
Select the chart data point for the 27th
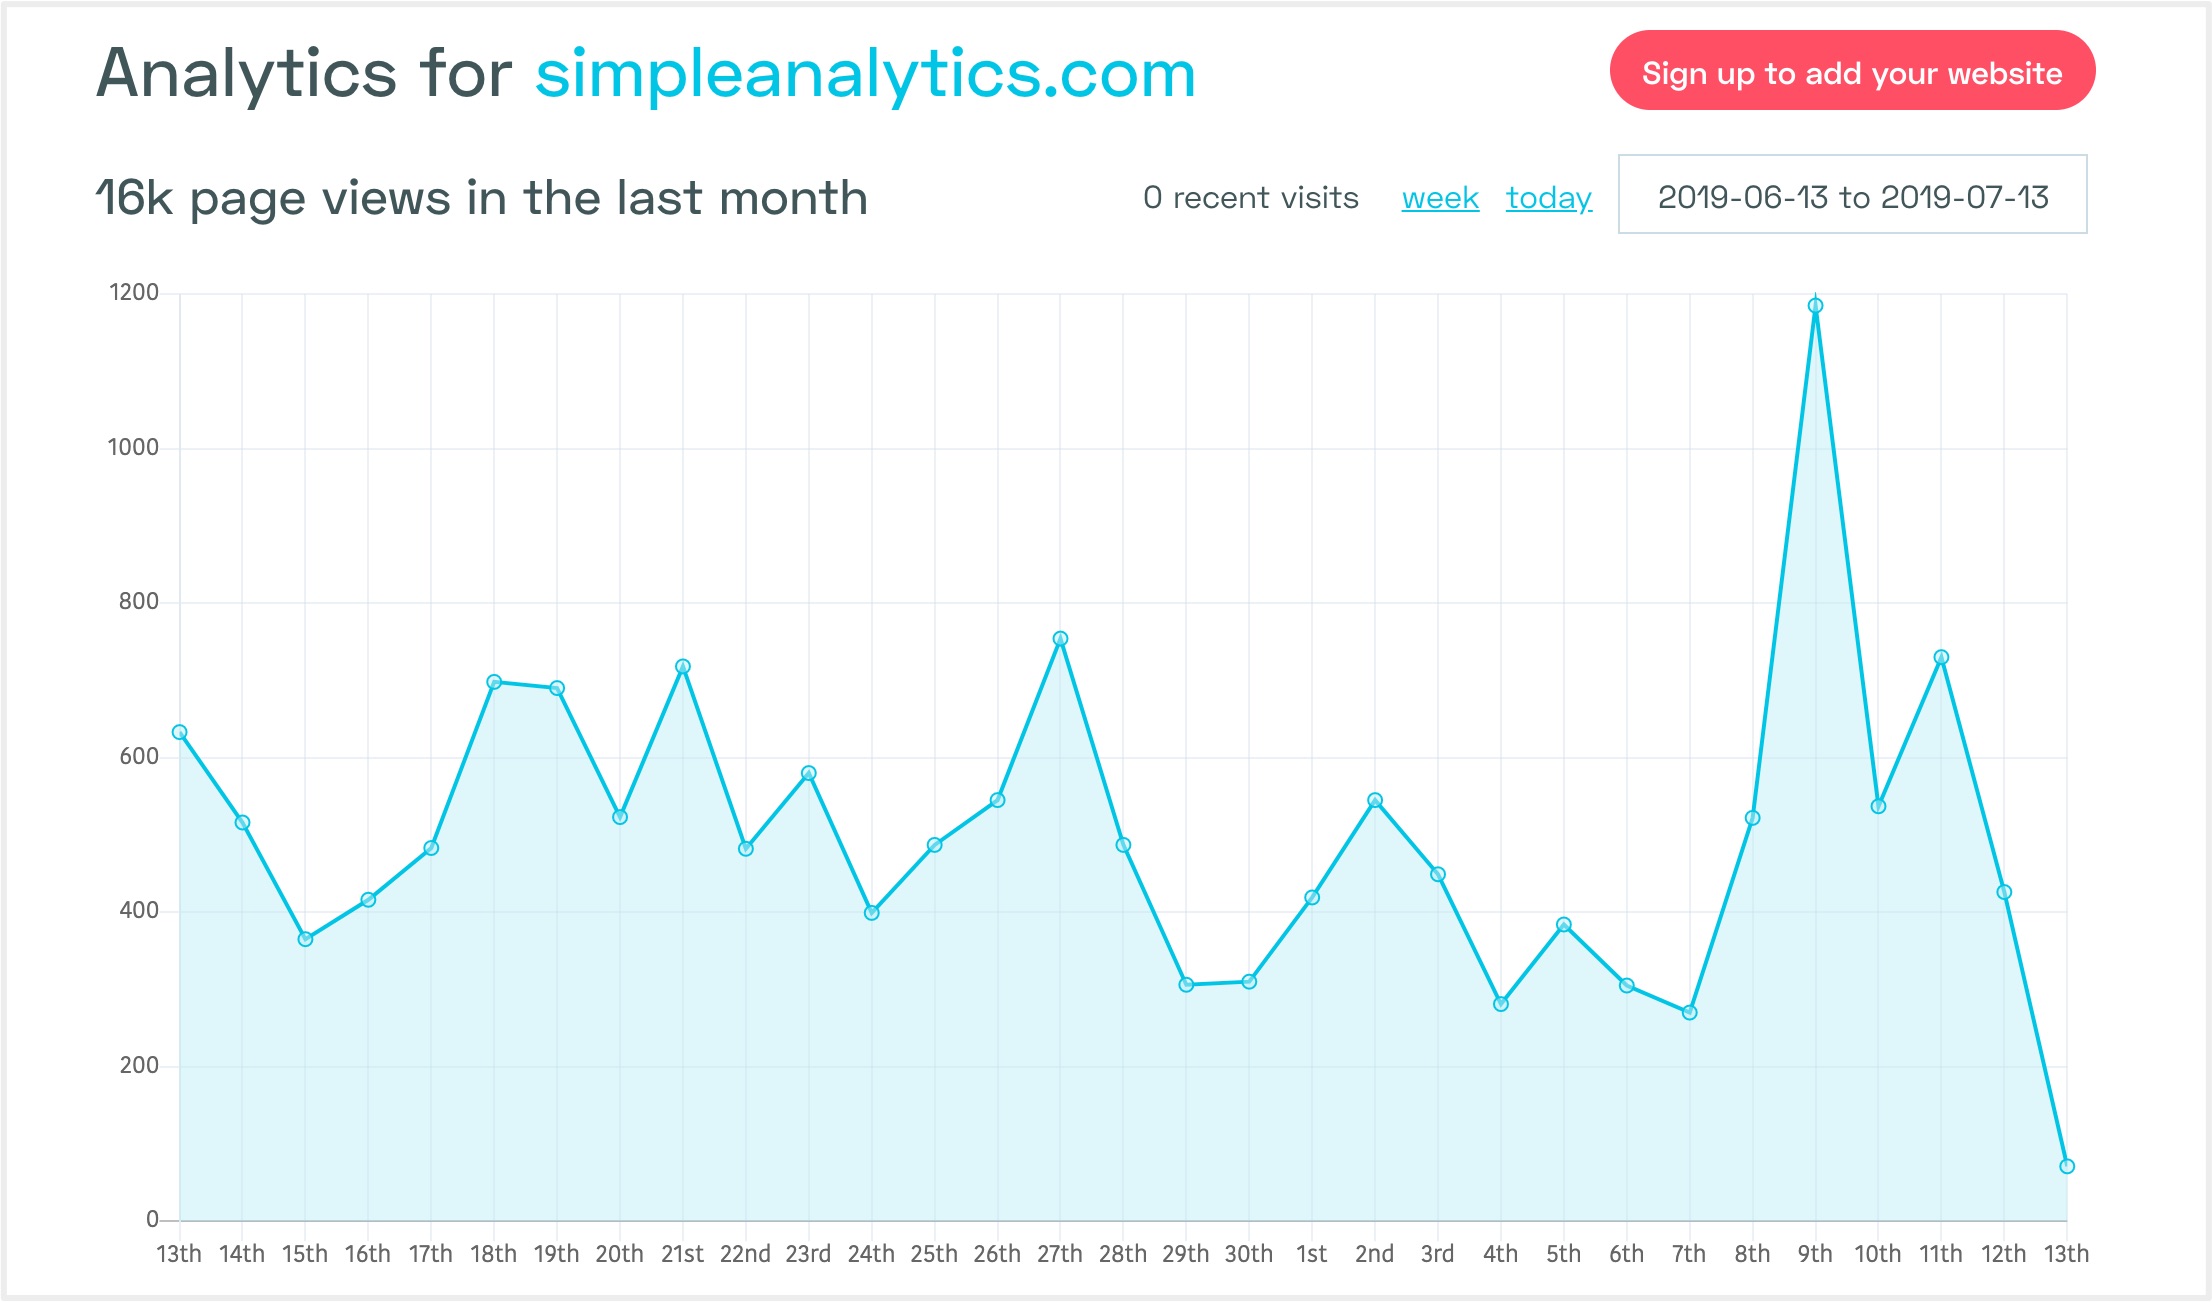tap(1060, 639)
